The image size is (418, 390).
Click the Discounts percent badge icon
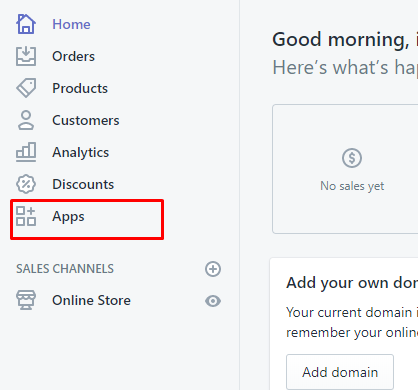coord(26,184)
